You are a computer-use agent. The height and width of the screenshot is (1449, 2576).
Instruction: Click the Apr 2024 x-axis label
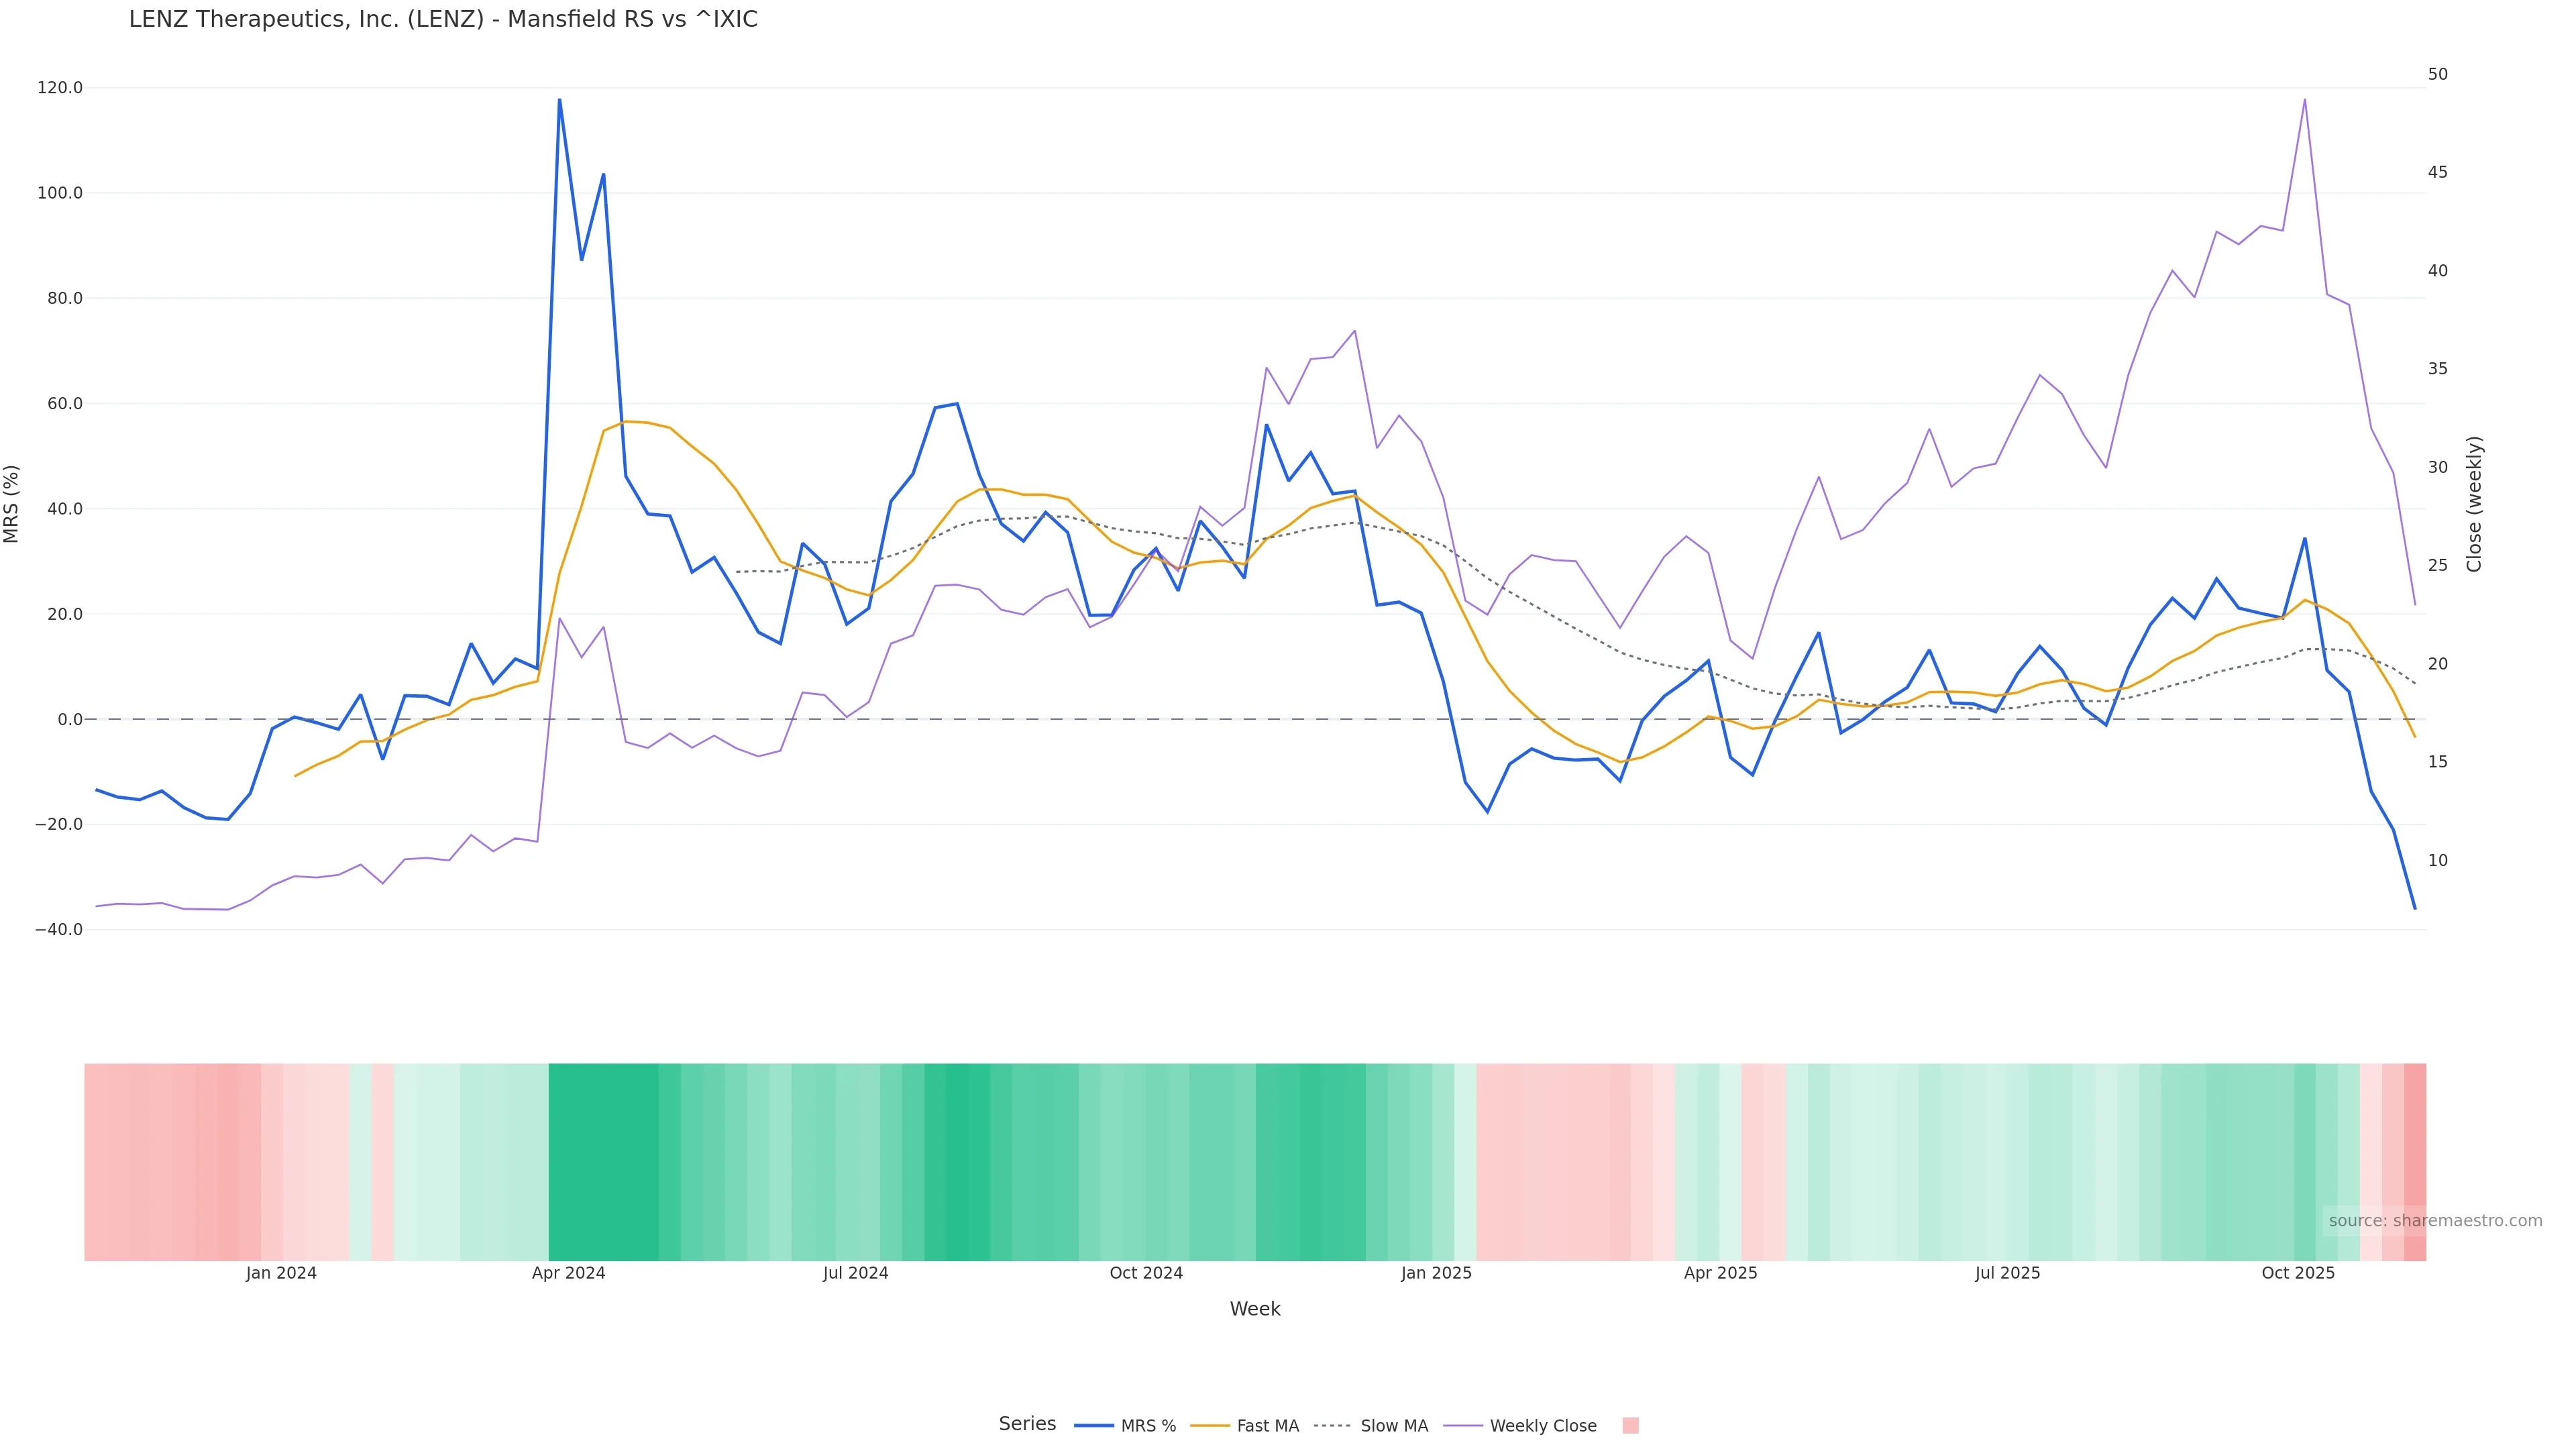pos(568,1273)
